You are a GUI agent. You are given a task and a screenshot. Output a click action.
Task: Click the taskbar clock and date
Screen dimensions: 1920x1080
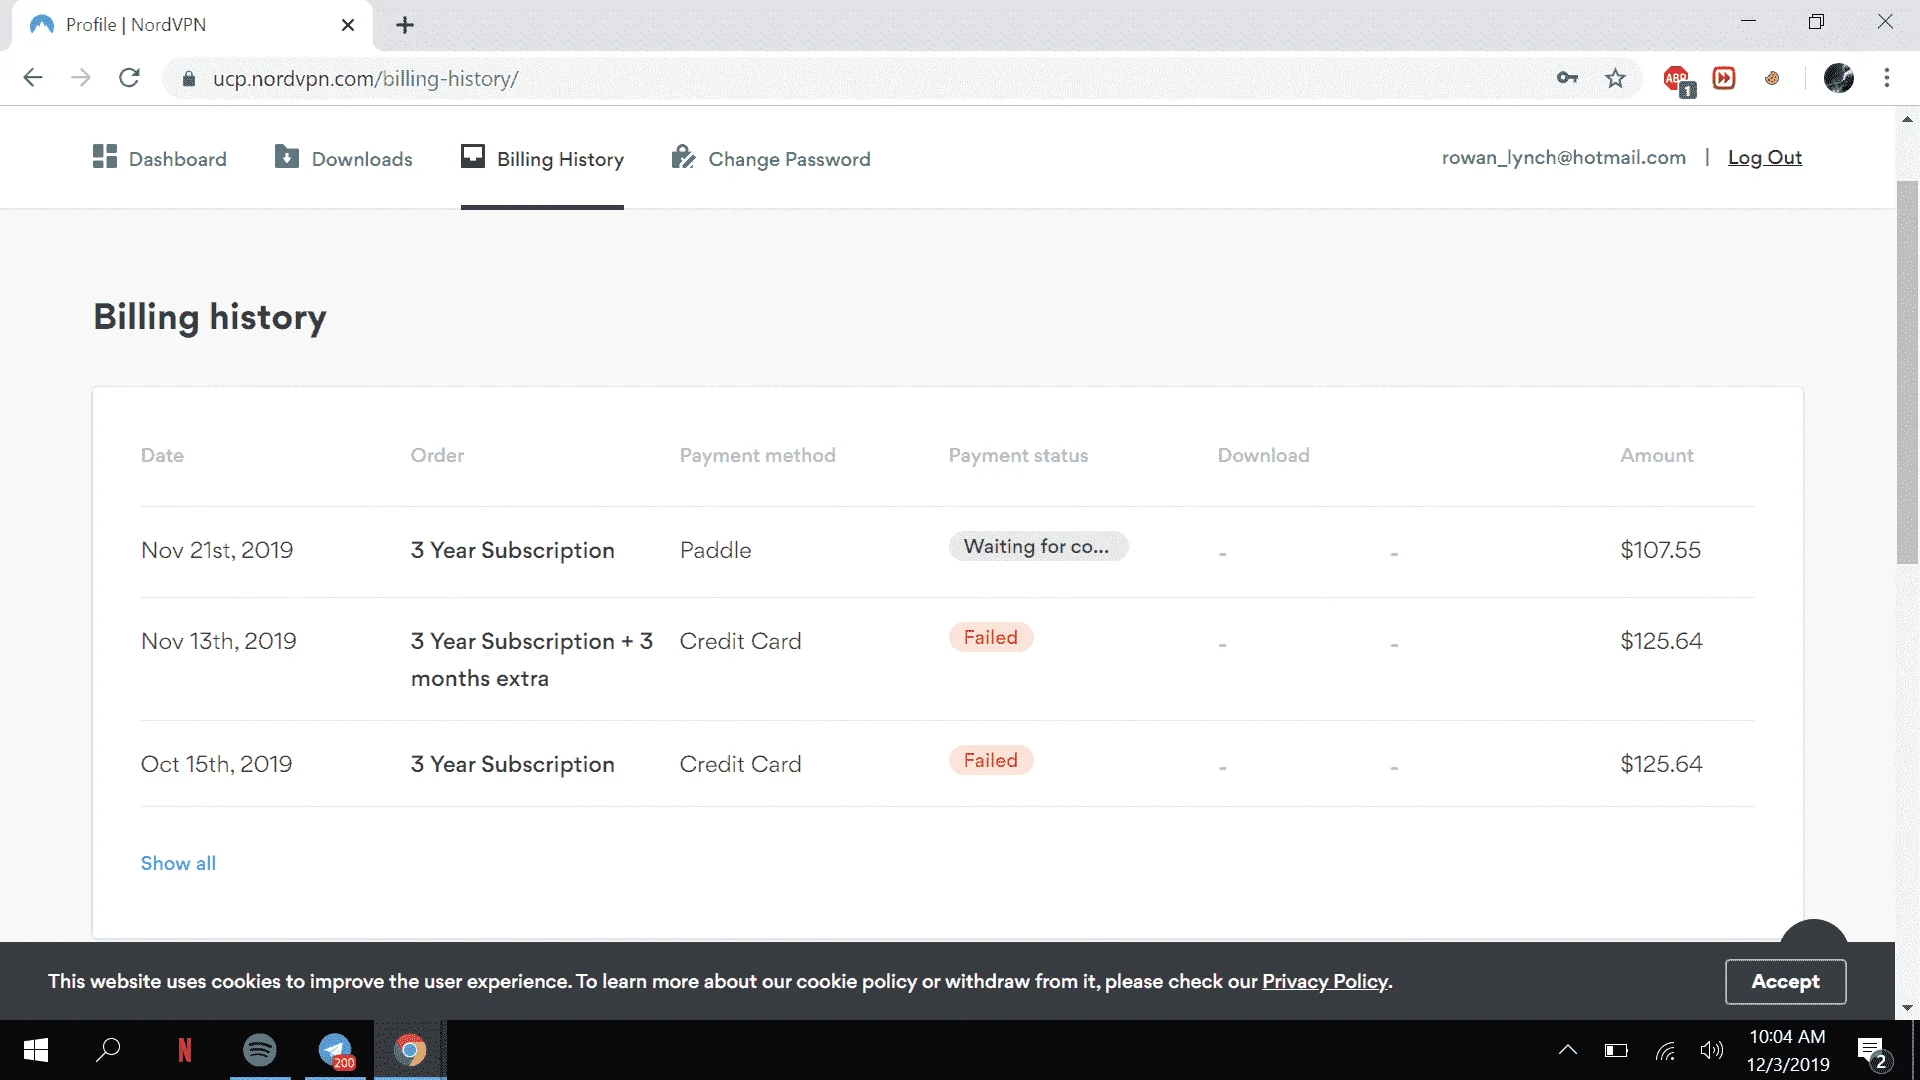(x=1788, y=1050)
